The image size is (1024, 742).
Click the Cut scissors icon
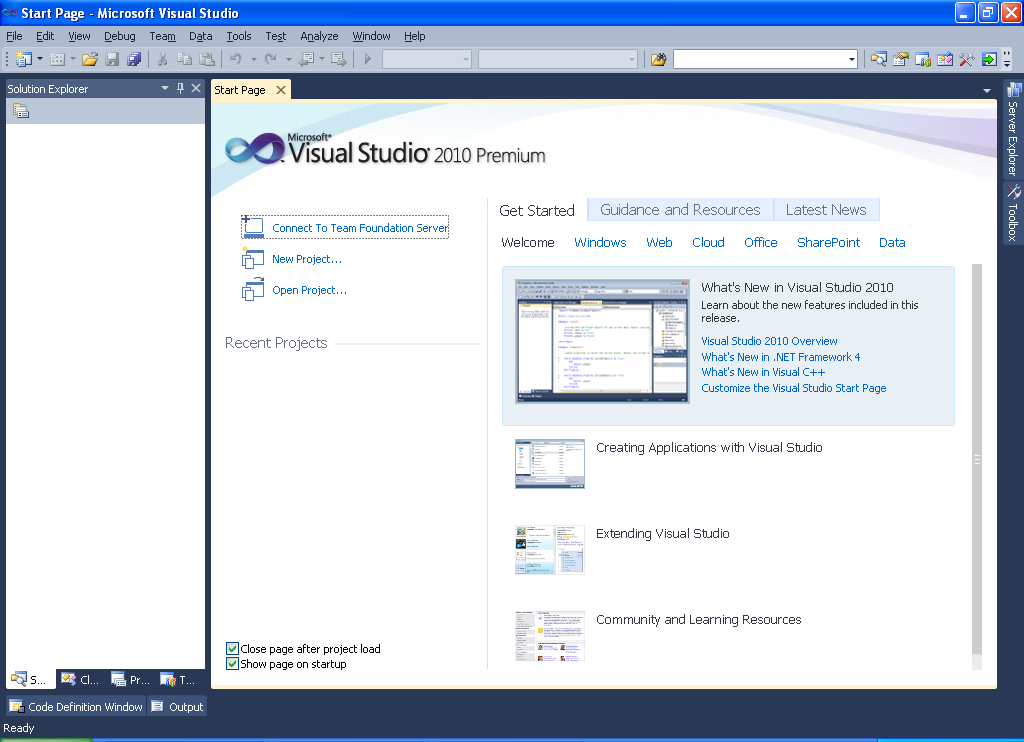click(163, 59)
